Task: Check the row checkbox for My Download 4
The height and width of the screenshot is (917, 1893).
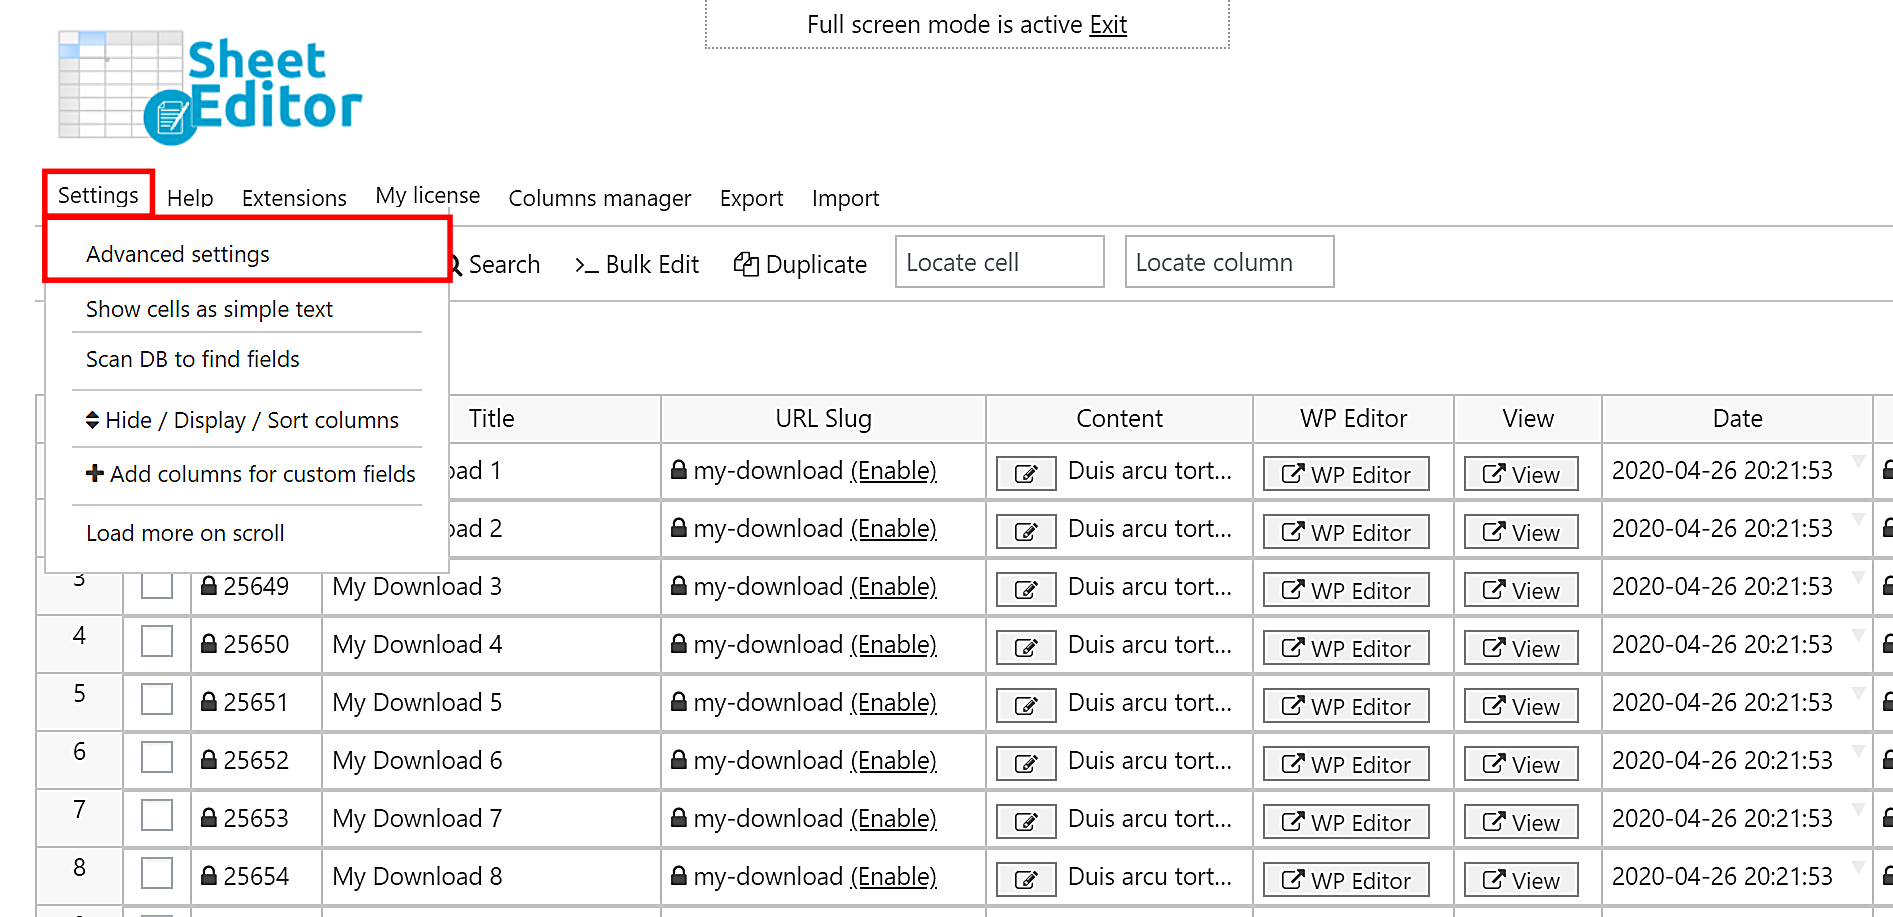Action: pos(157,641)
